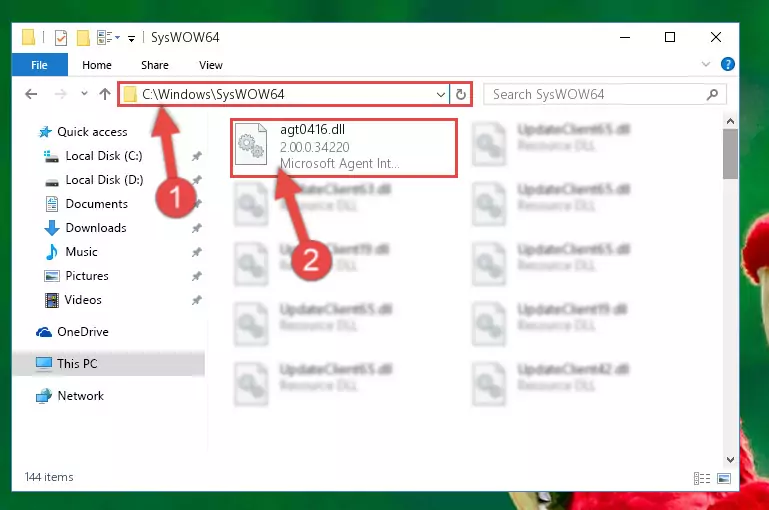The width and height of the screenshot is (769, 510).
Task: Go up one folder level
Action: (104, 94)
